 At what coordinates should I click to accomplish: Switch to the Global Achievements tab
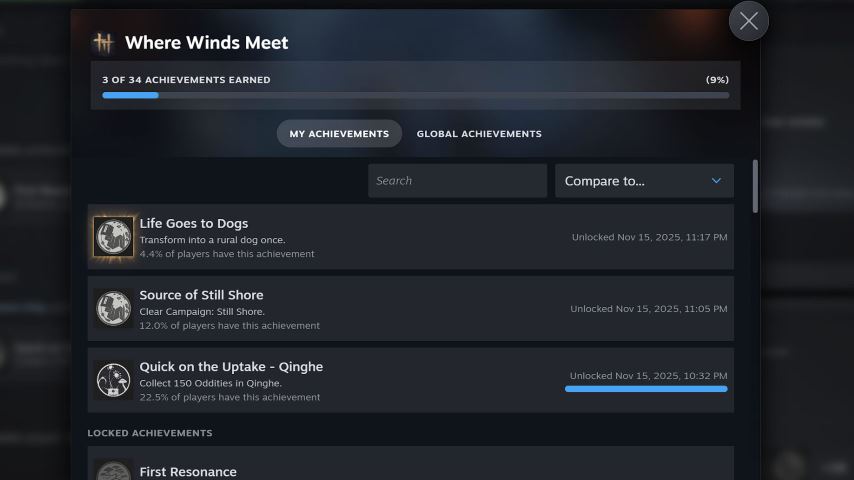coord(479,133)
